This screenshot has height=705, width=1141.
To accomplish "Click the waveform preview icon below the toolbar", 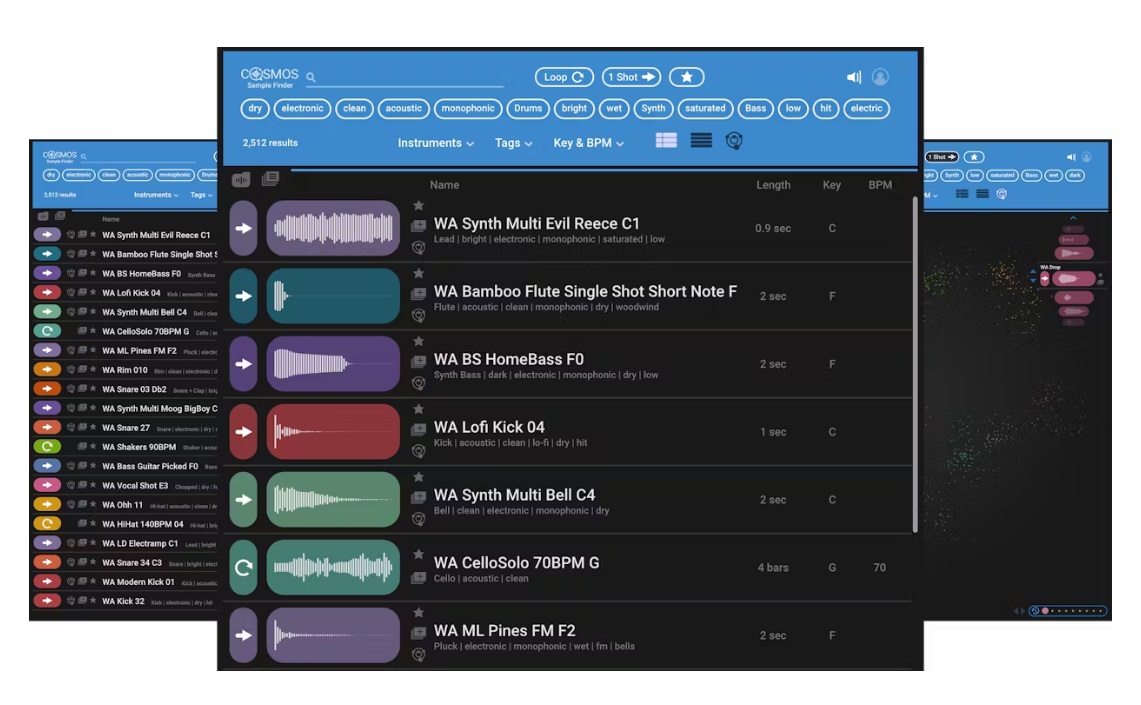I will click(241, 180).
